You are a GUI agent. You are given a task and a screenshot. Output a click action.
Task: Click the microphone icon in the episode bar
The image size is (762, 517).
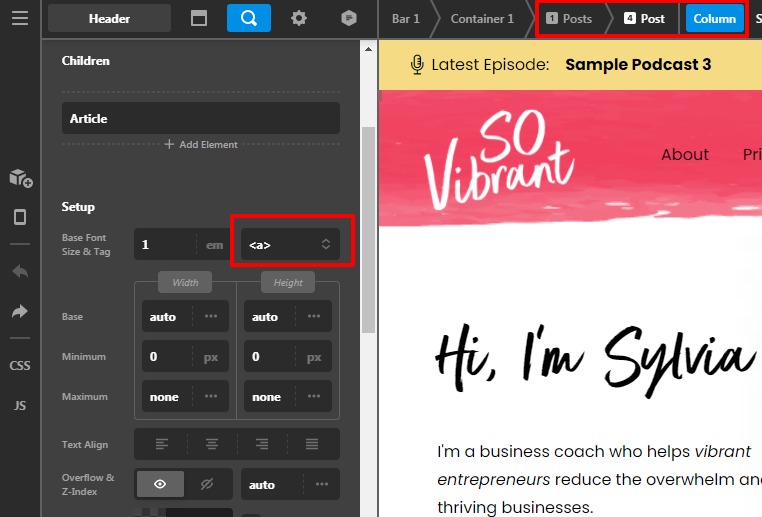tap(417, 65)
